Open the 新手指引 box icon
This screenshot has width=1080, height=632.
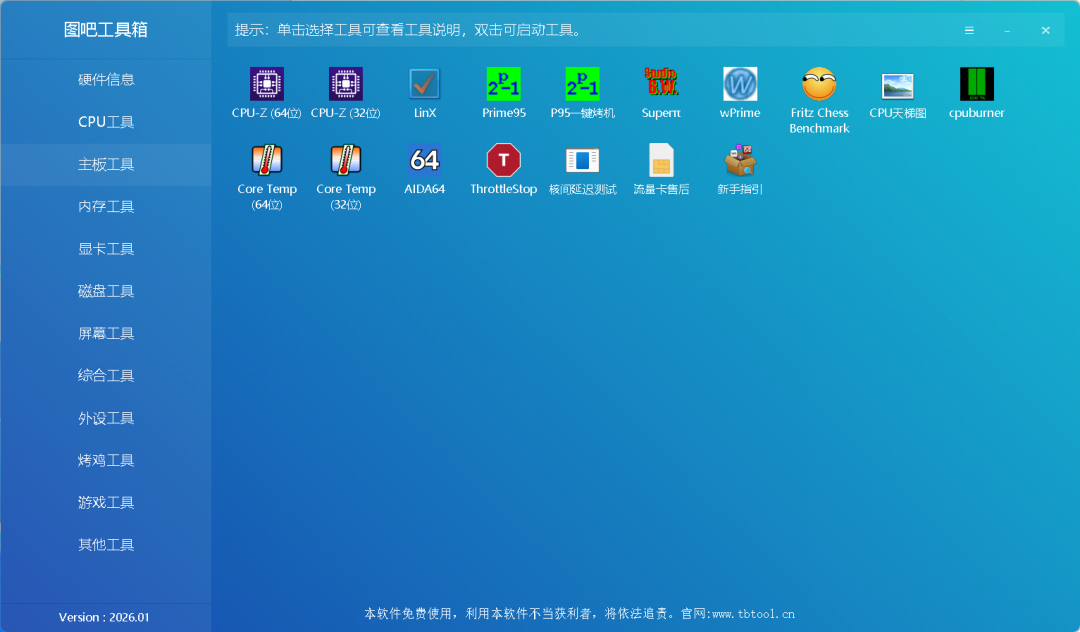click(x=740, y=160)
